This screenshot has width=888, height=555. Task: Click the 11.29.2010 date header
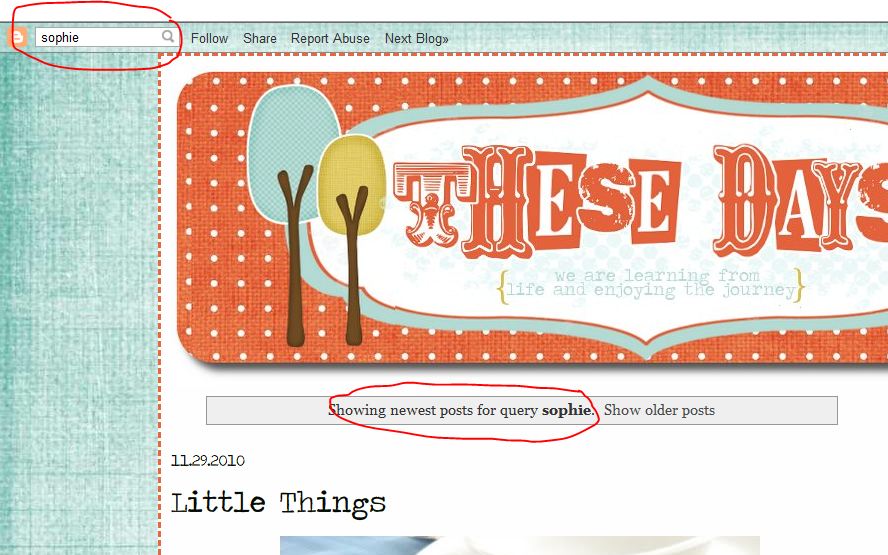208,460
